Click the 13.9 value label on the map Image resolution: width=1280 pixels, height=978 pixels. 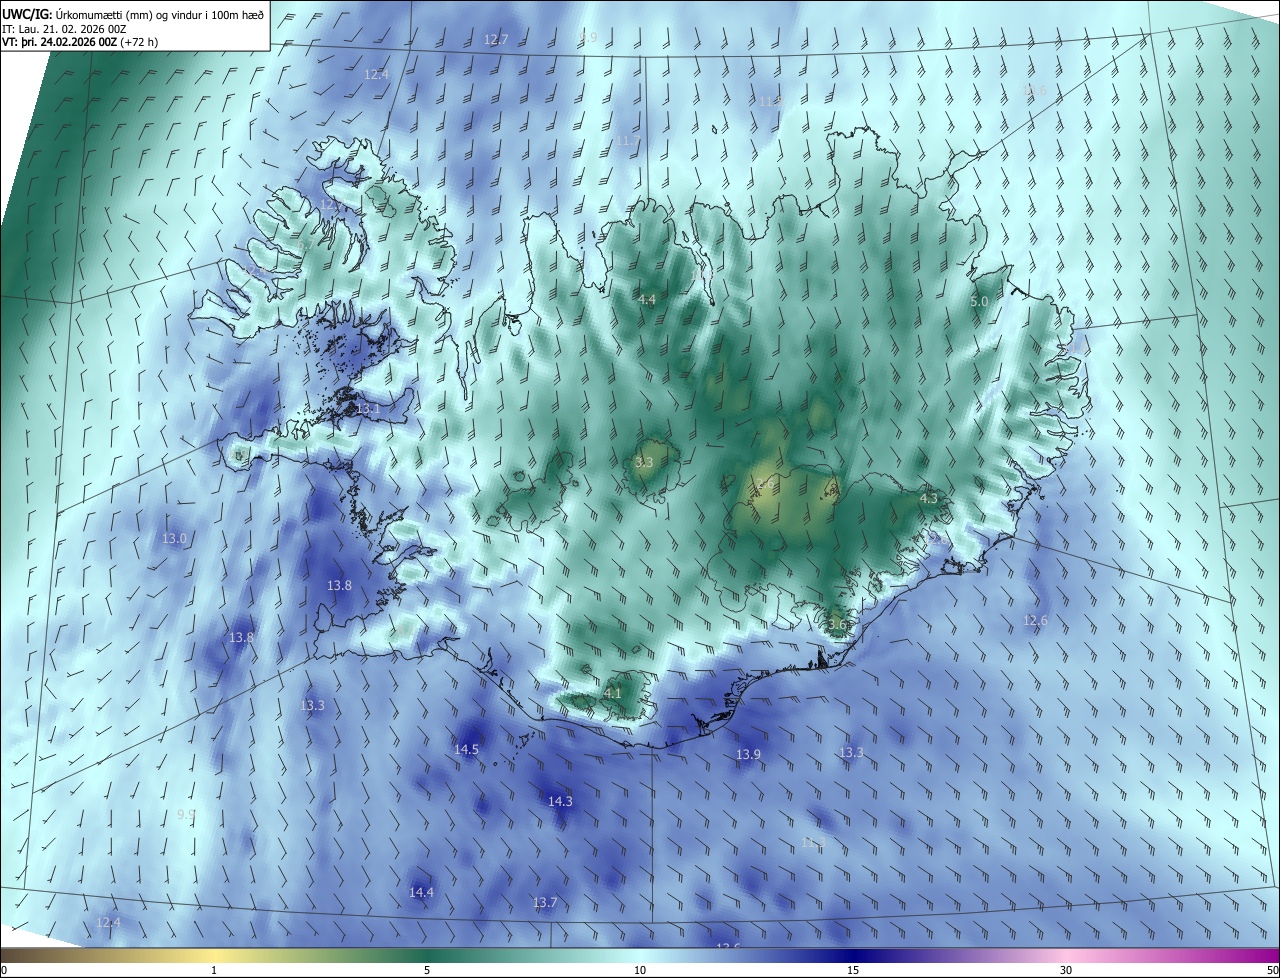pyautogui.click(x=748, y=754)
